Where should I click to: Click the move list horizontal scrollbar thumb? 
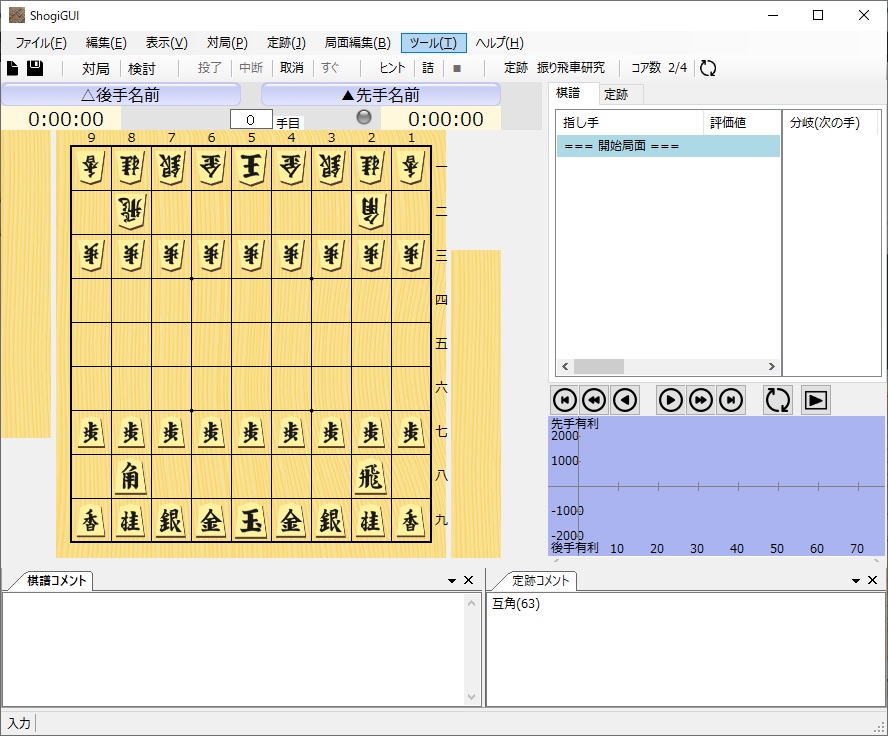pos(599,367)
